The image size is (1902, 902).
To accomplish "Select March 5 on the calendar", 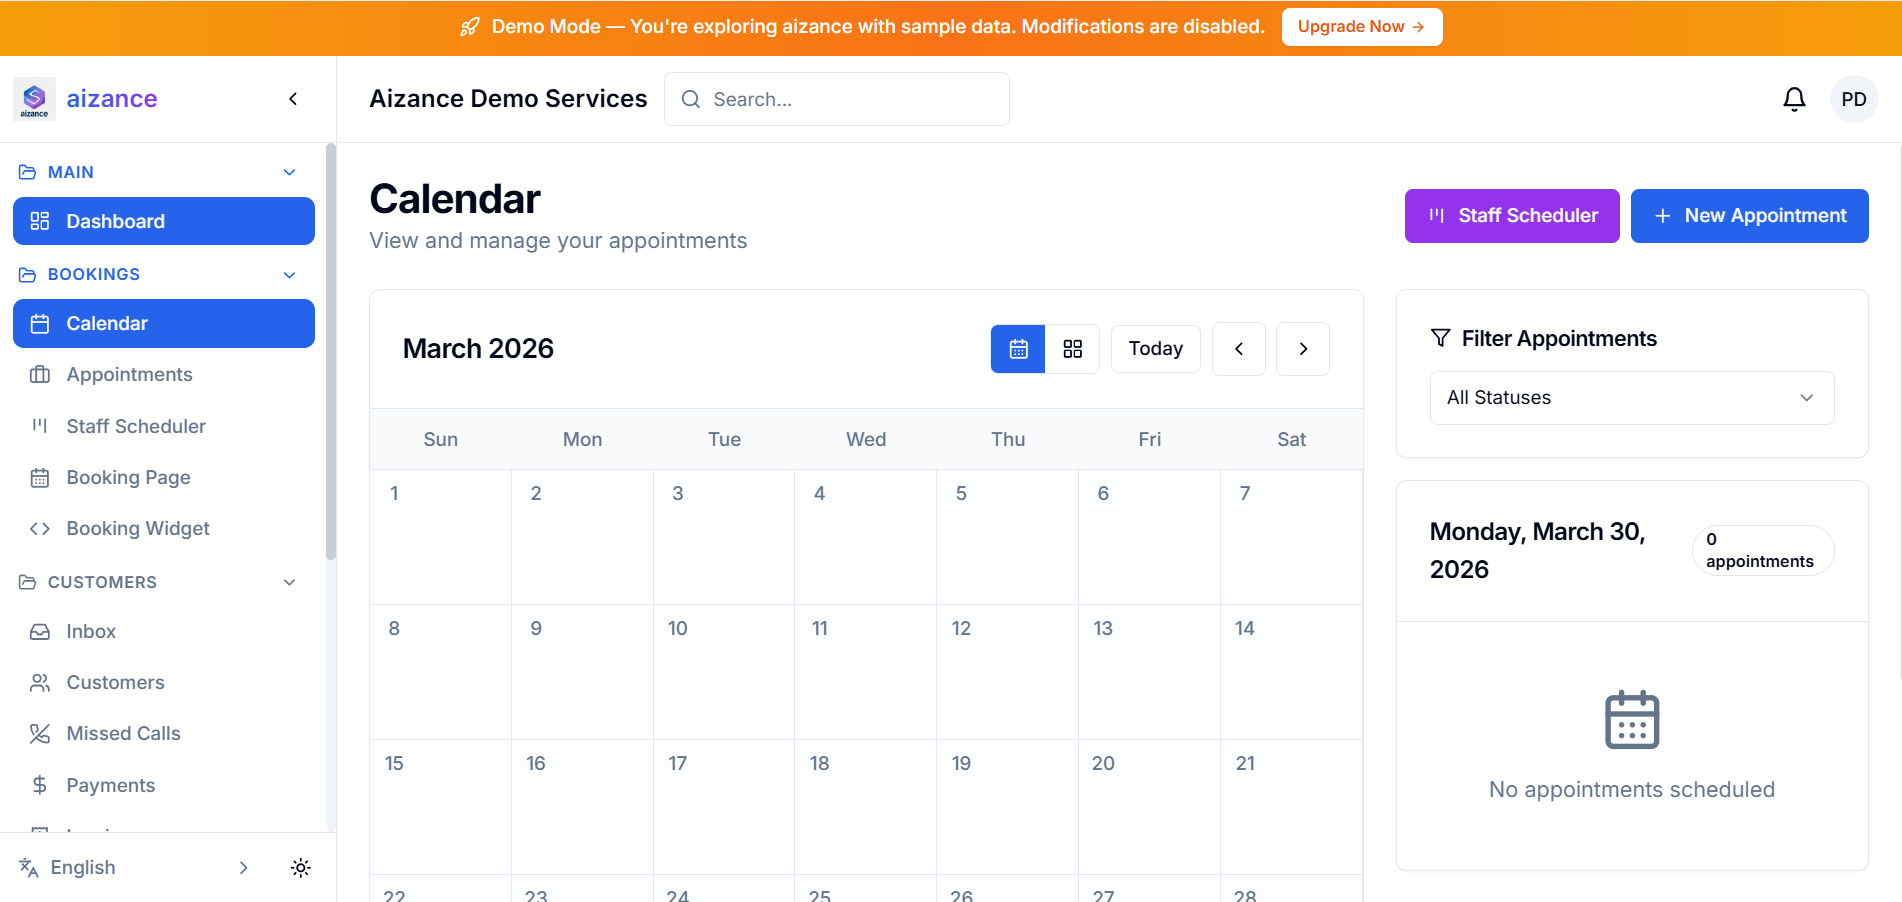I will tap(1008, 537).
